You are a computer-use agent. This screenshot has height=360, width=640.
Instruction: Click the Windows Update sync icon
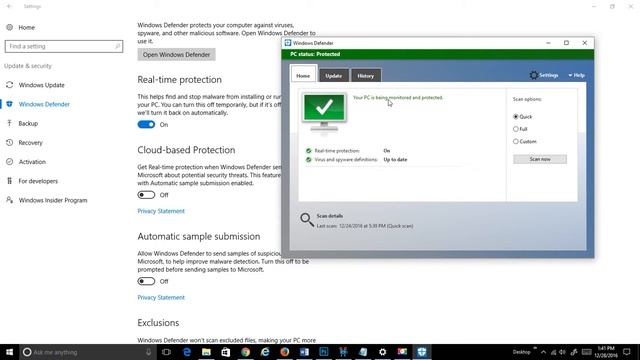pyautogui.click(x=9, y=85)
